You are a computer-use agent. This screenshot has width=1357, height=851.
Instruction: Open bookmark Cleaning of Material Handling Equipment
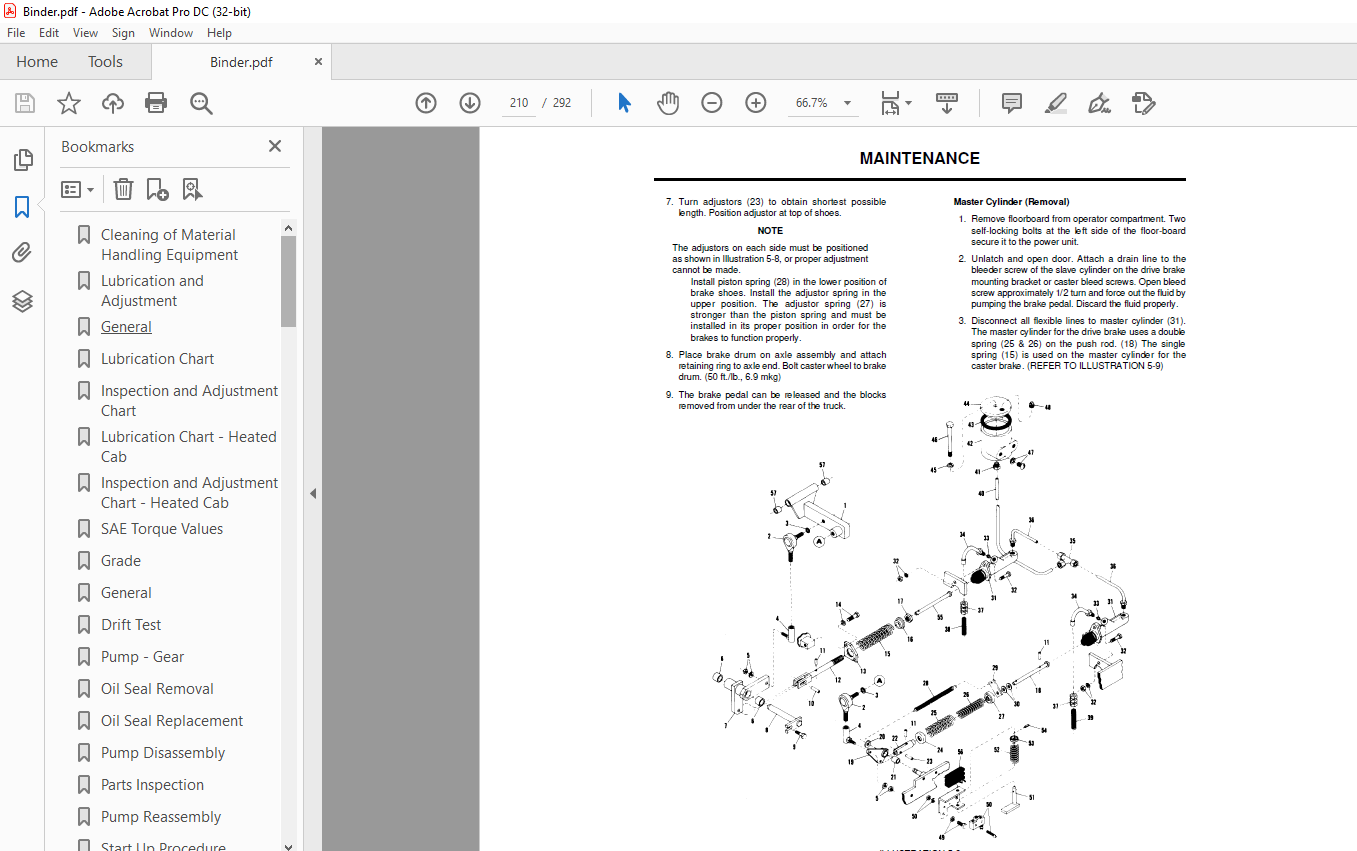(x=169, y=245)
